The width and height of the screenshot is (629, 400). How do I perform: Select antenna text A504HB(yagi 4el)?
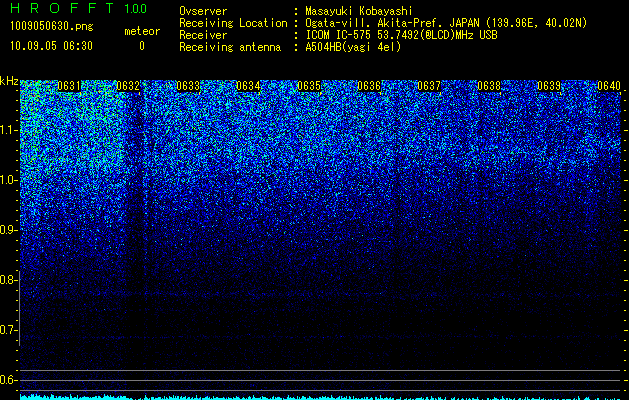coord(353,47)
